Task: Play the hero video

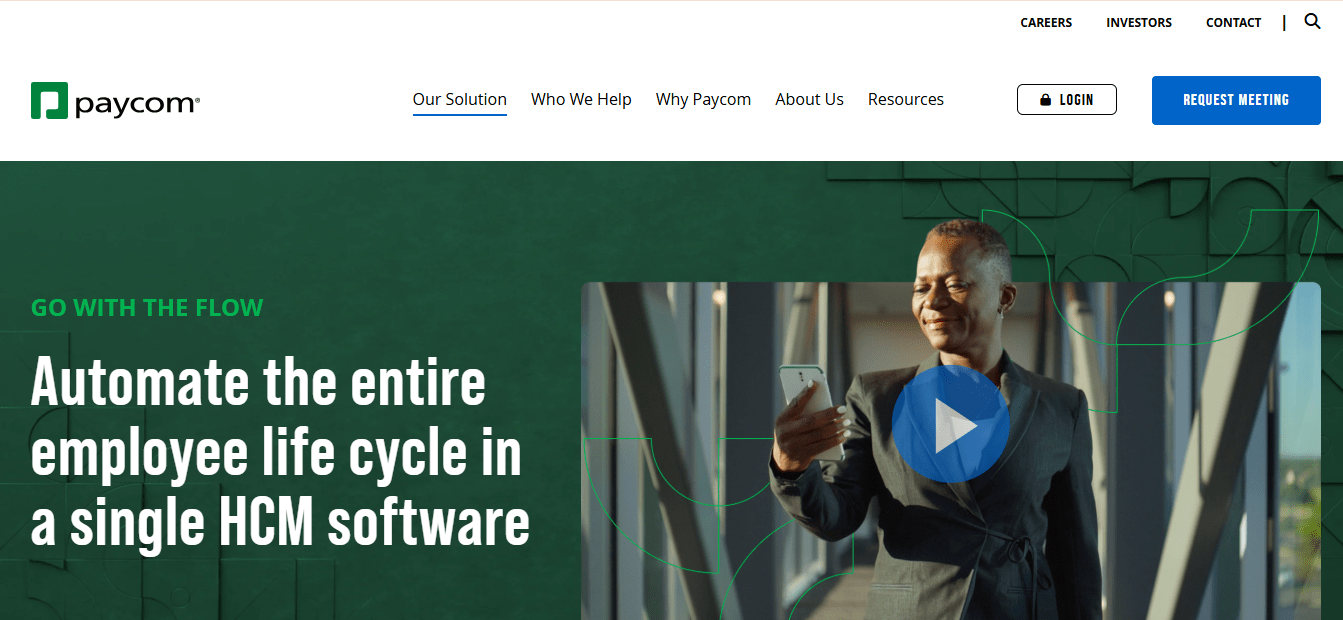Action: coord(950,424)
